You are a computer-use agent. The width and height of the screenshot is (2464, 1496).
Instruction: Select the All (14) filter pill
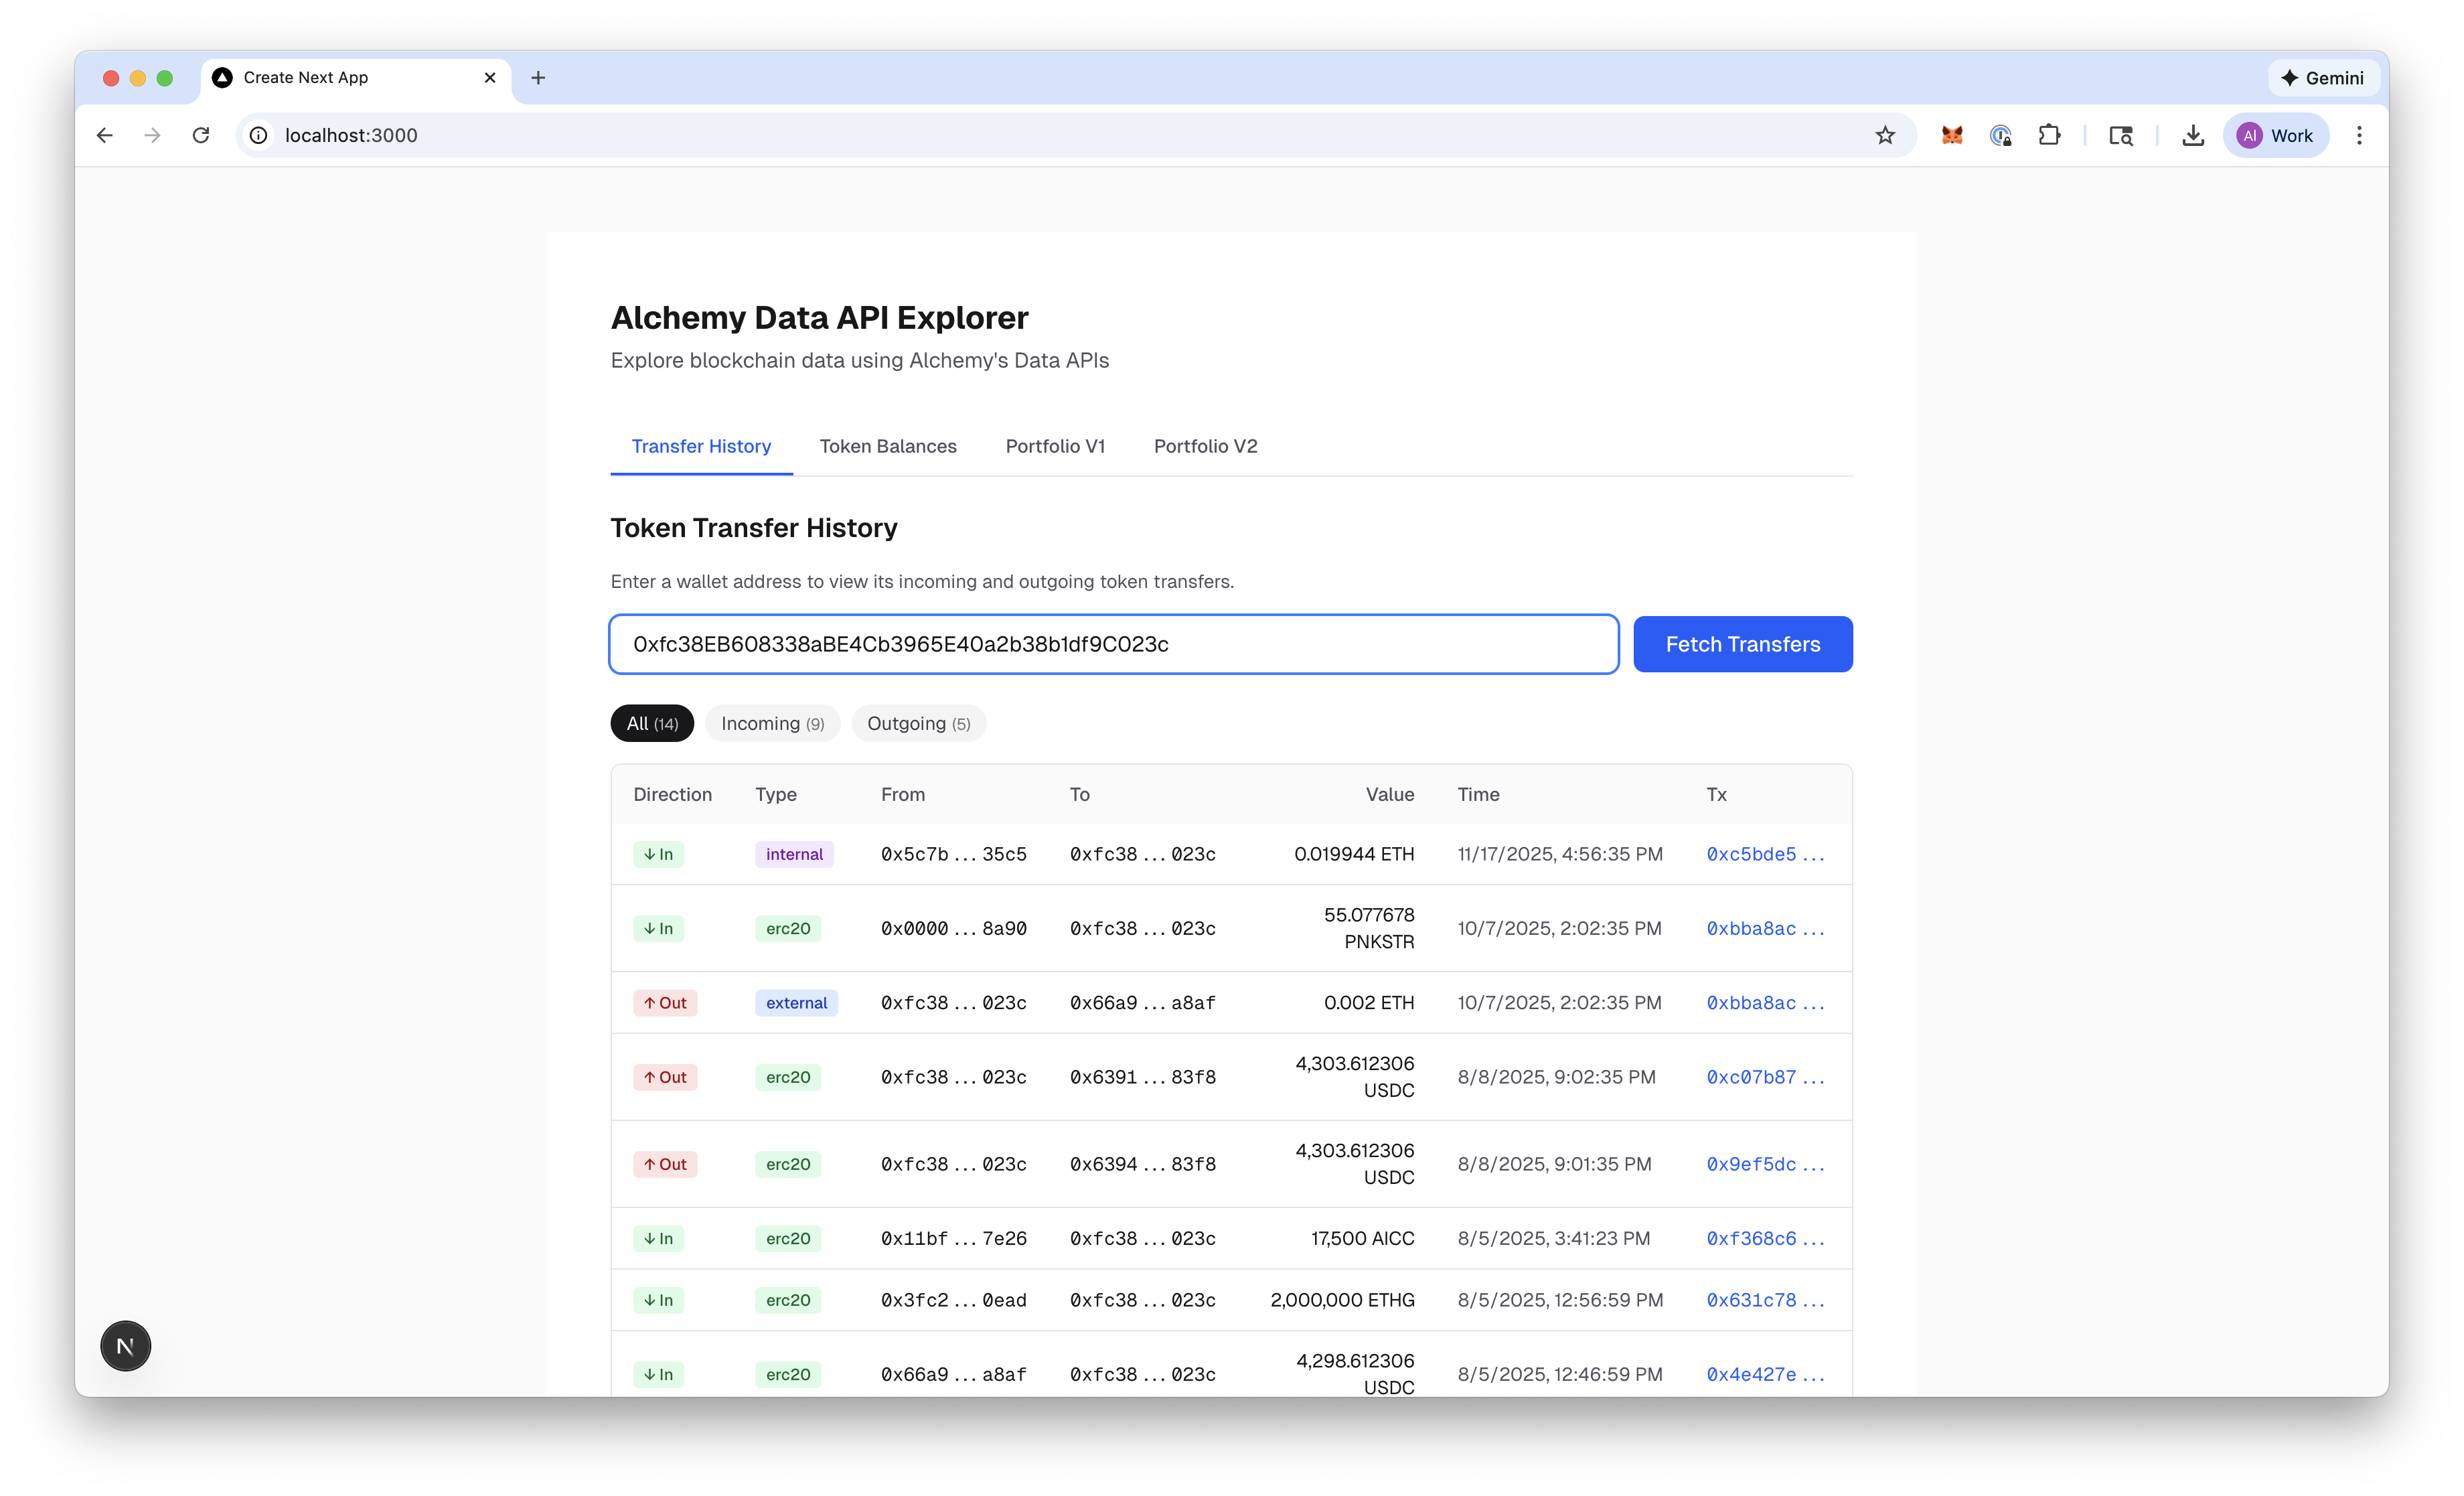point(652,723)
